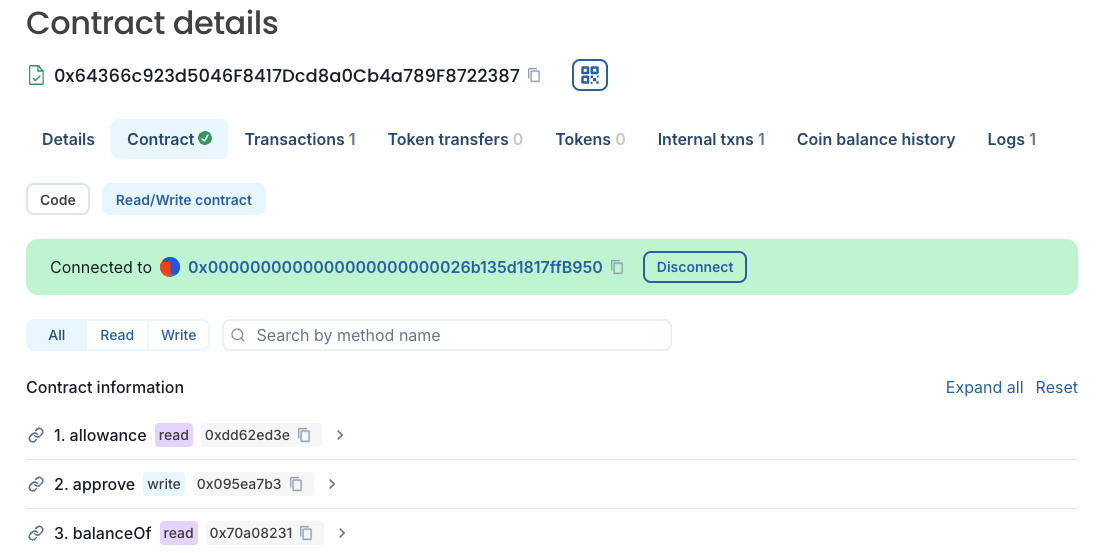Open the QR code for contract address
The height and width of the screenshot is (553, 1096).
(590, 75)
